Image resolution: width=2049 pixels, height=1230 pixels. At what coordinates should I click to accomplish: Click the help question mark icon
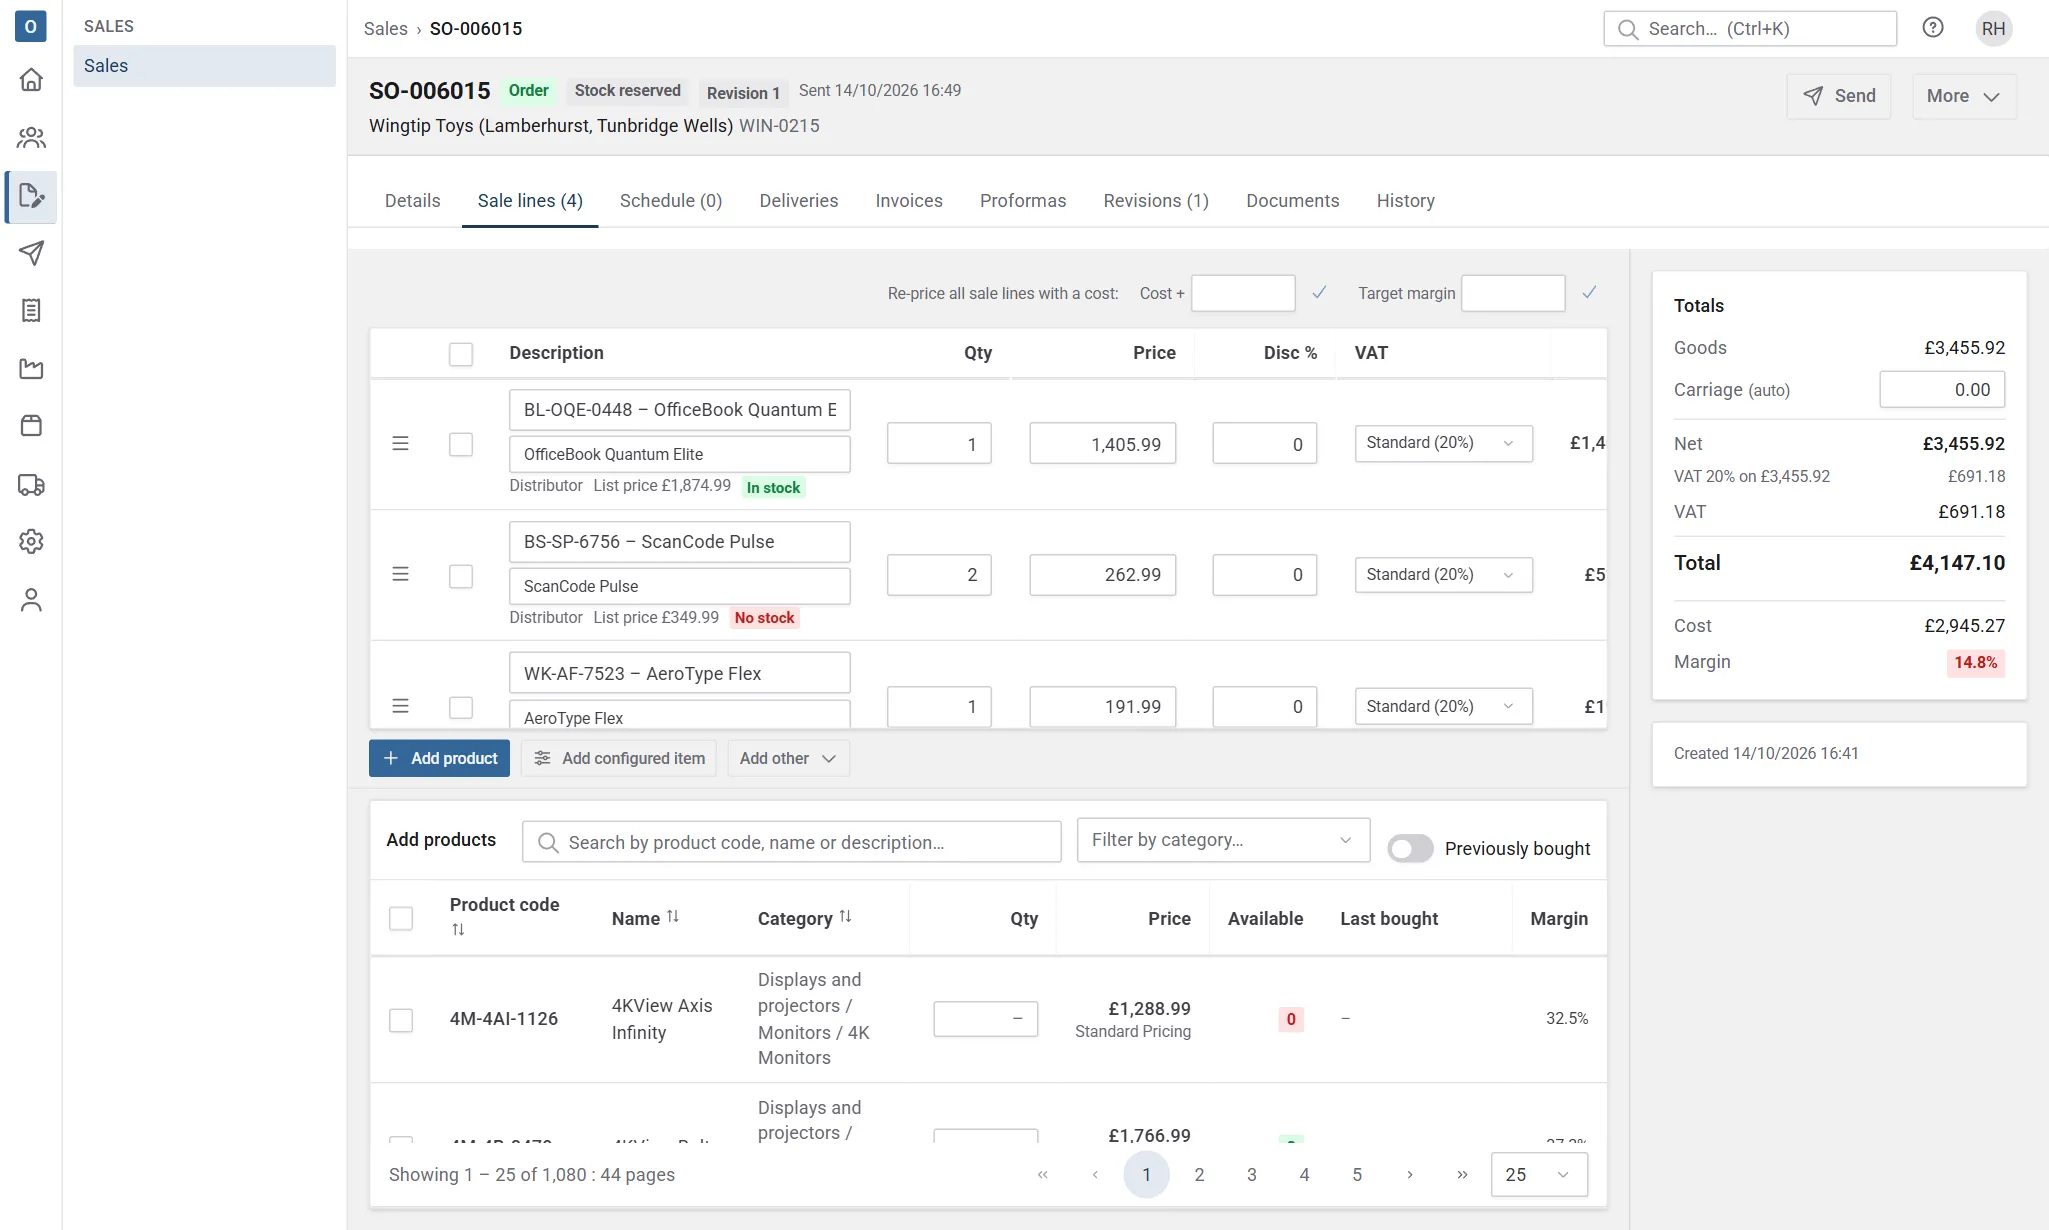coord(1933,28)
